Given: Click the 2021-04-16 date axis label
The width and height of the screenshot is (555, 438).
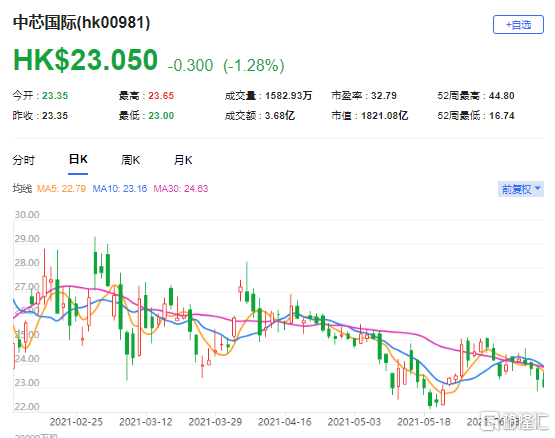Looking at the screenshot, I should [x=285, y=422].
